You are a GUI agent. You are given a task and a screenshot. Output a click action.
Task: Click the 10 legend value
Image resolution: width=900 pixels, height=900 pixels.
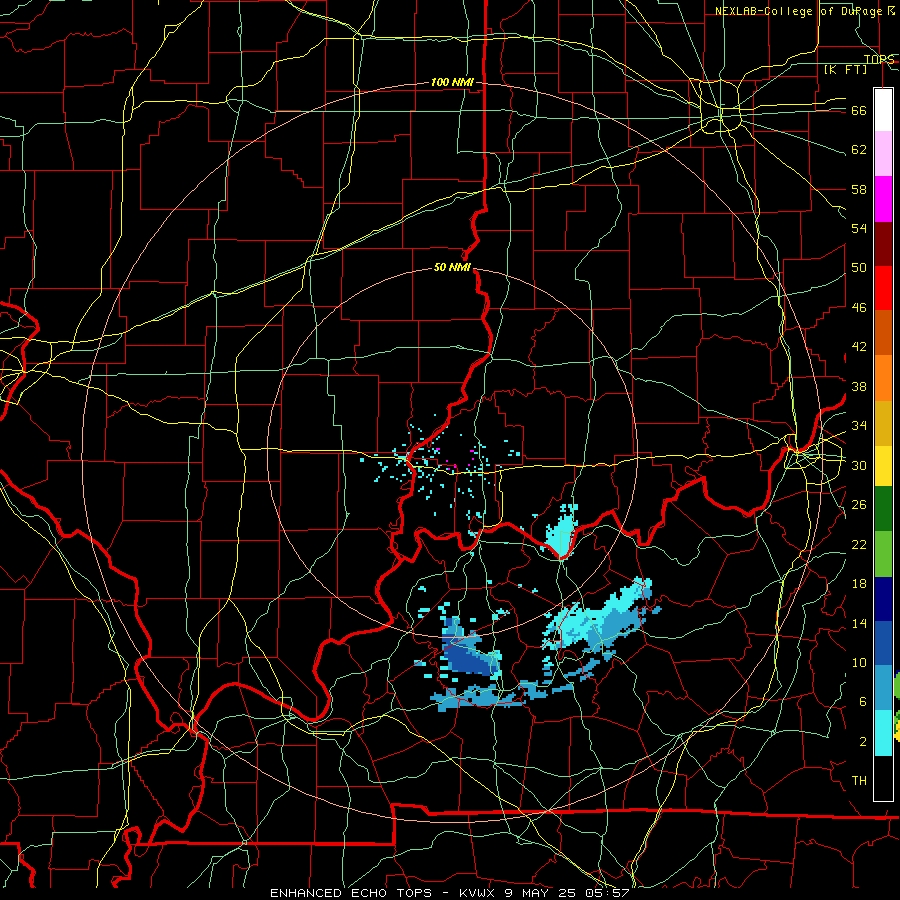coord(859,662)
